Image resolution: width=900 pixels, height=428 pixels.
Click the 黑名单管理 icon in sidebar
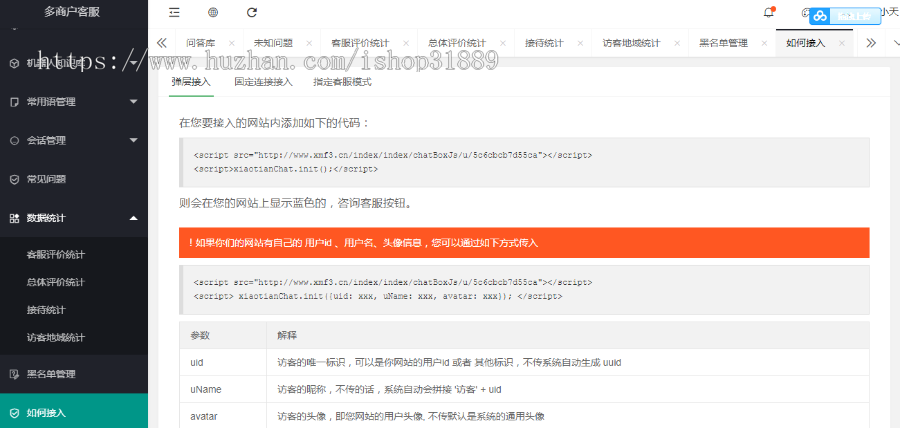pos(14,374)
